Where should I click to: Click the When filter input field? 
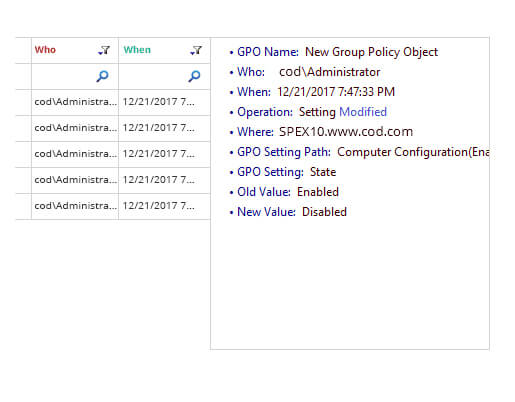[154, 76]
